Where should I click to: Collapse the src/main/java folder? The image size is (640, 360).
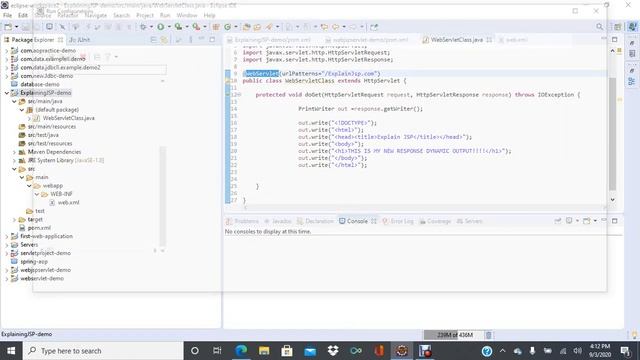(x=14, y=101)
